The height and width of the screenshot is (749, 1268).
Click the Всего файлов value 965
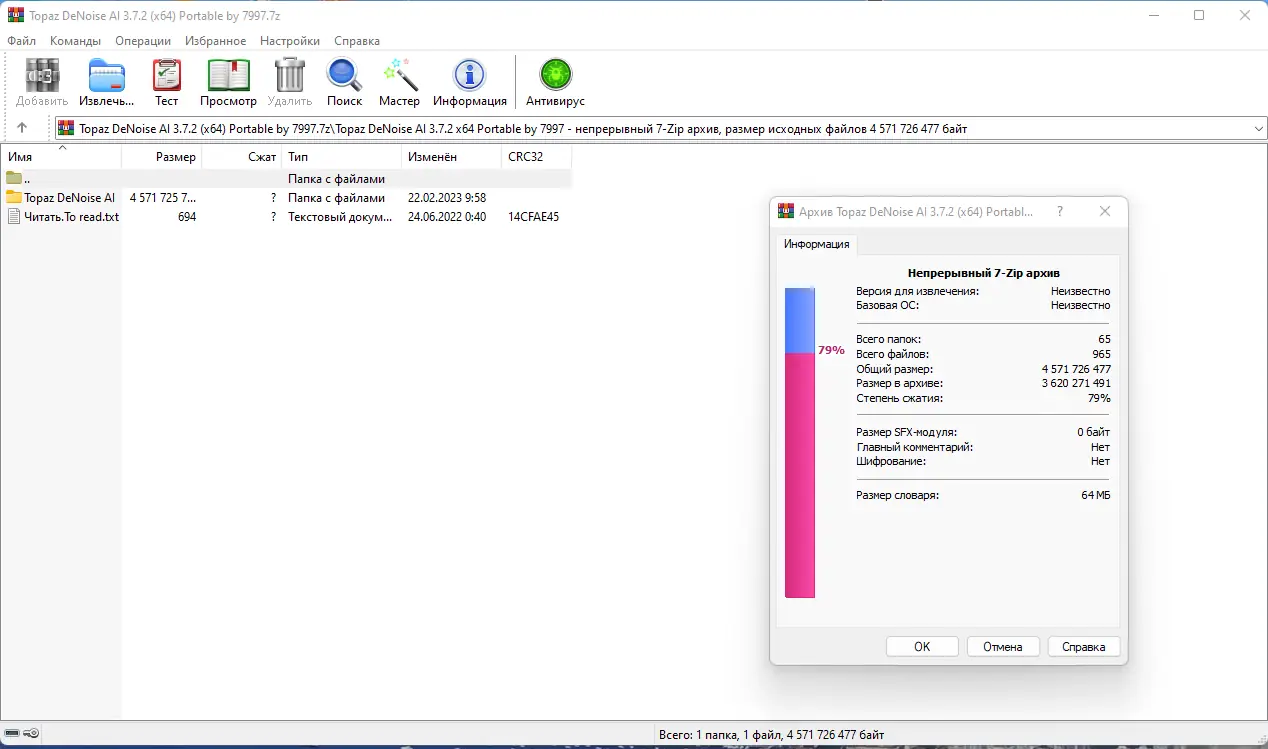pyautogui.click(x=1101, y=354)
